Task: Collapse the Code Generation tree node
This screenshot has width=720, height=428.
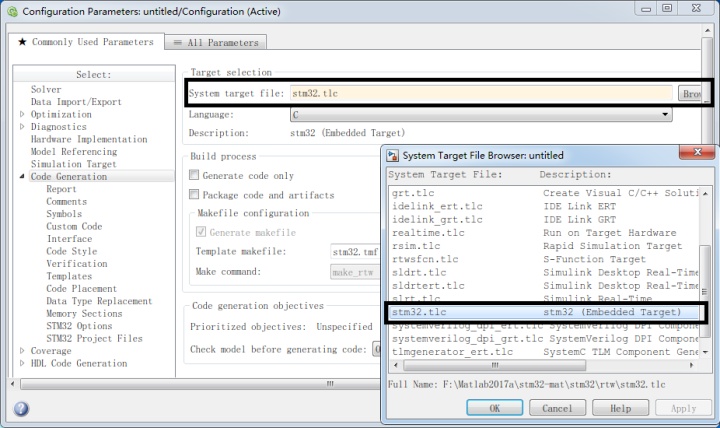Action: coord(22,176)
